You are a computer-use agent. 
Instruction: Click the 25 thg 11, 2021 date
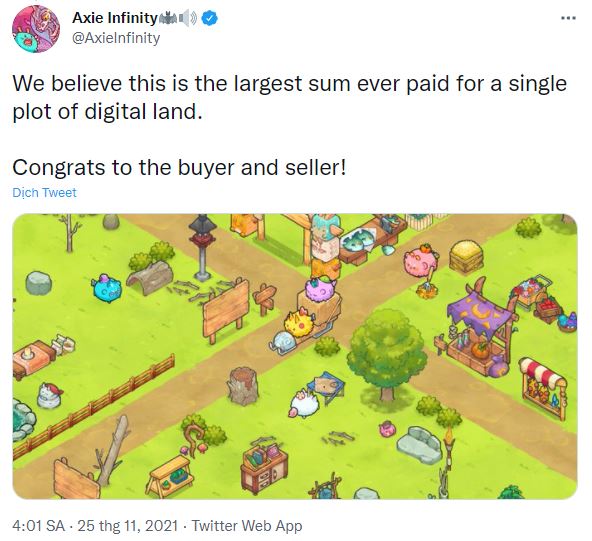pyautogui.click(x=128, y=526)
